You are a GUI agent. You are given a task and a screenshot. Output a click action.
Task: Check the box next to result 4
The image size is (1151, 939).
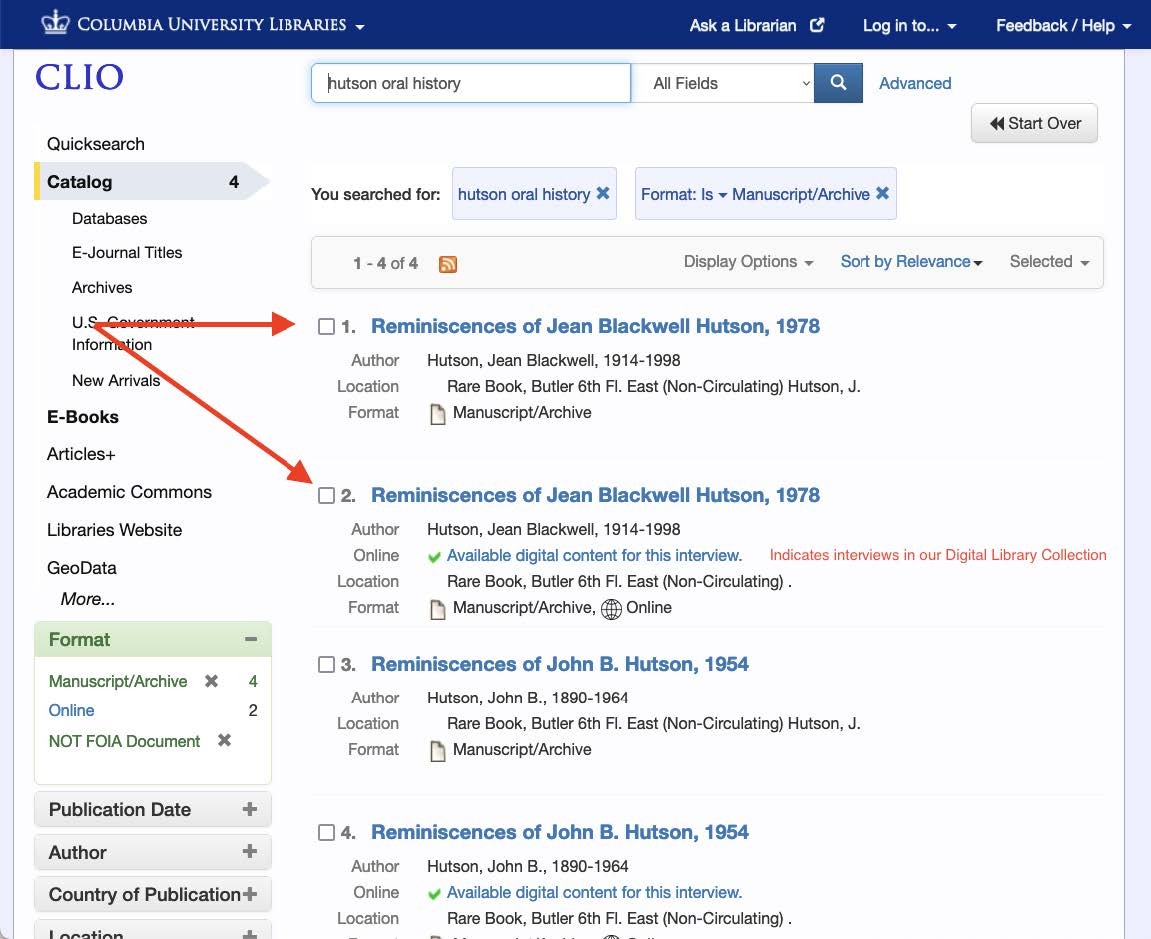326,832
